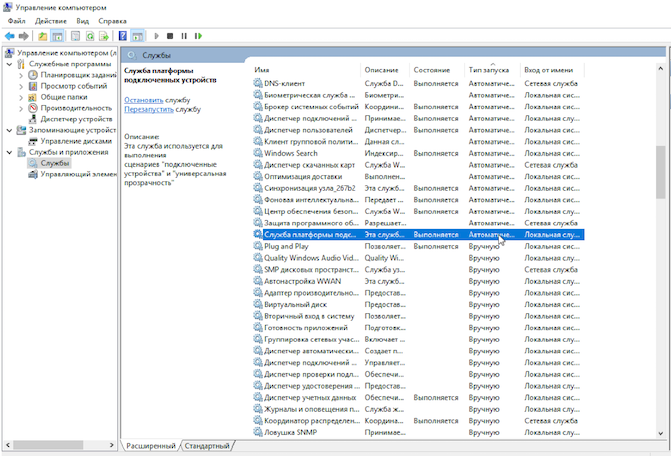Viewport: 672px width, 457px height.
Task: Select the Вторичный вход в систему row
Action: click(418, 316)
